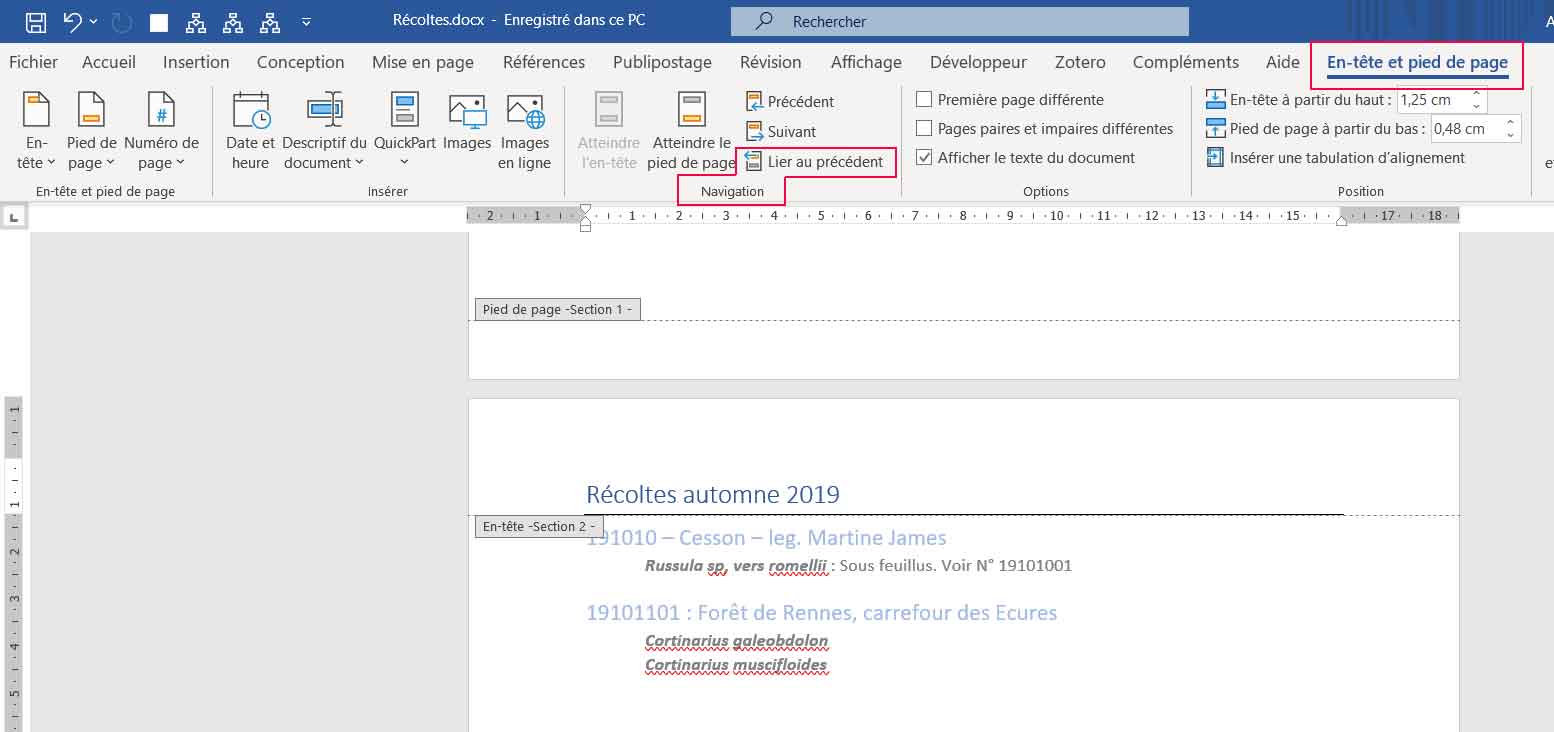
Task: Go to the Suivant section header
Action: click(x=781, y=132)
